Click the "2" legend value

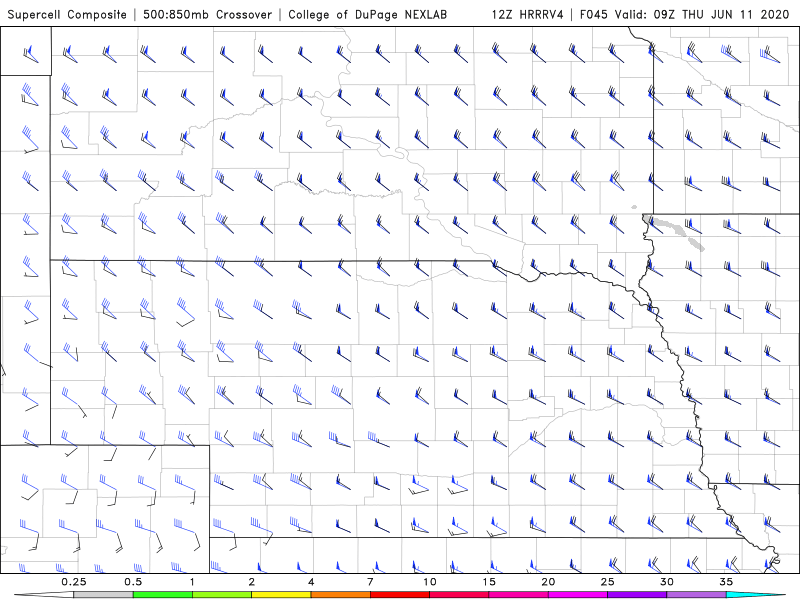pyautogui.click(x=252, y=582)
